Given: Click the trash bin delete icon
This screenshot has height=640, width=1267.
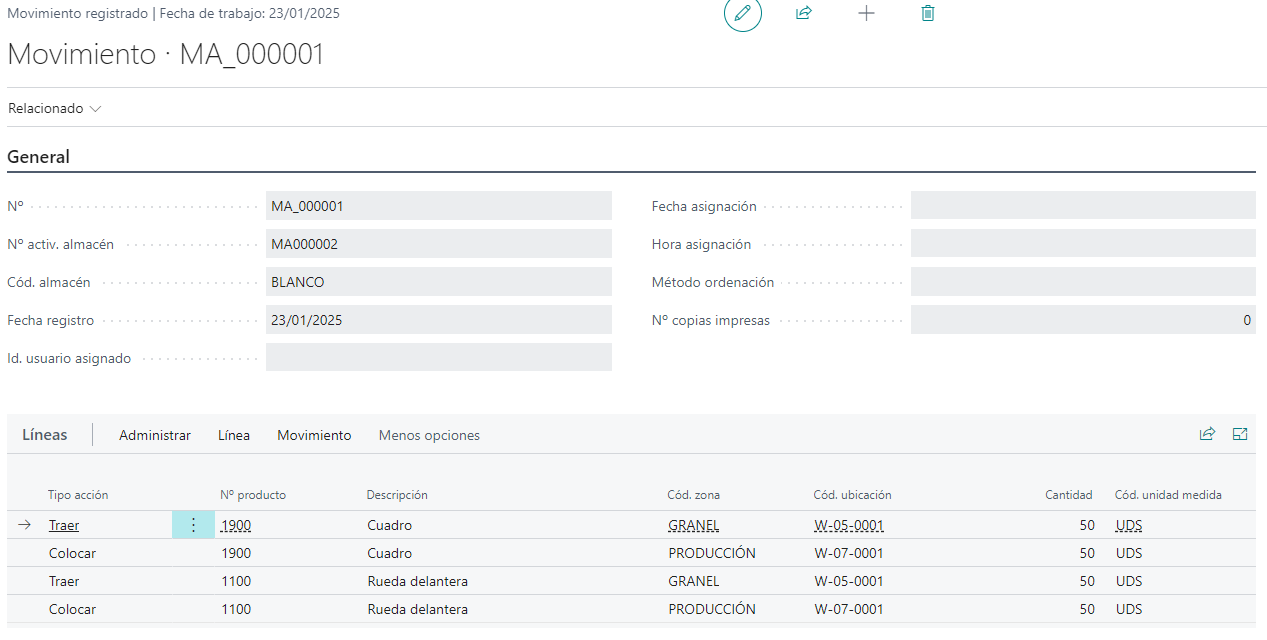Looking at the screenshot, I should click(x=928, y=13).
